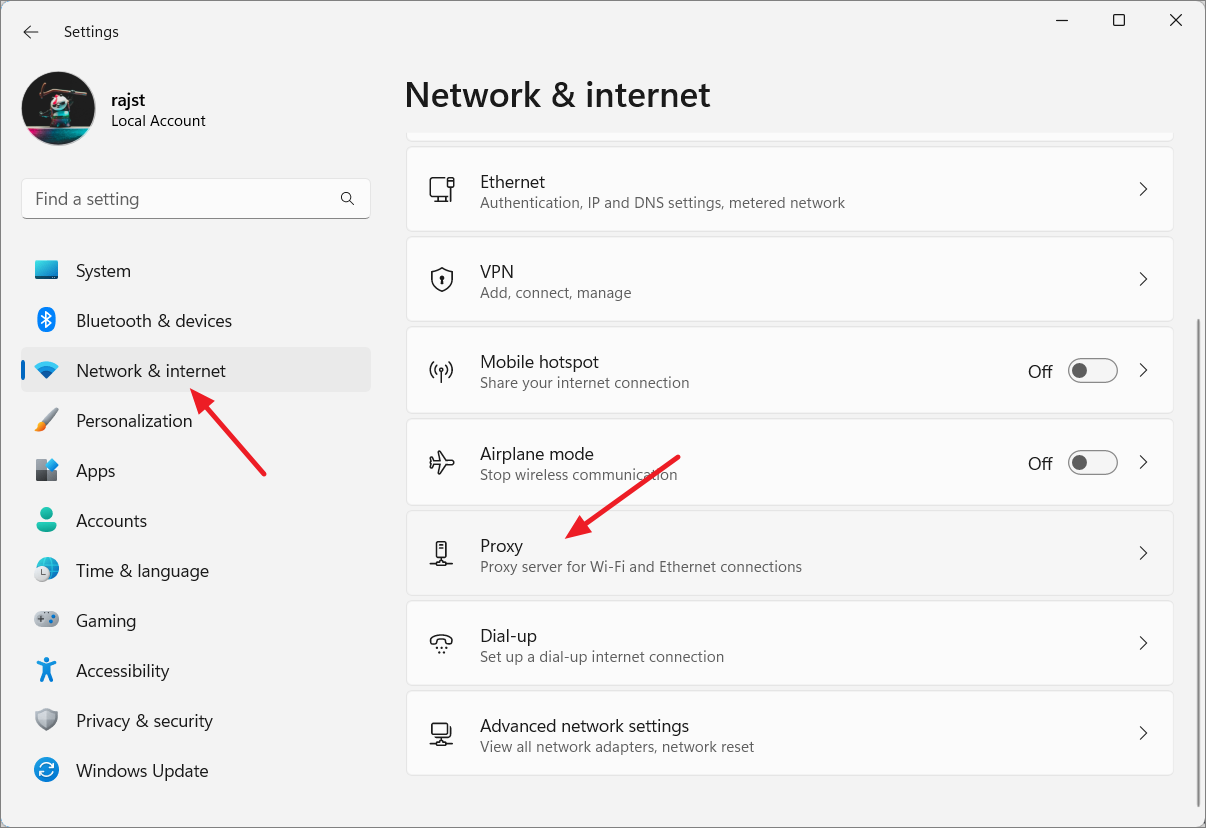Open the Mobile hotspot title

pos(539,362)
